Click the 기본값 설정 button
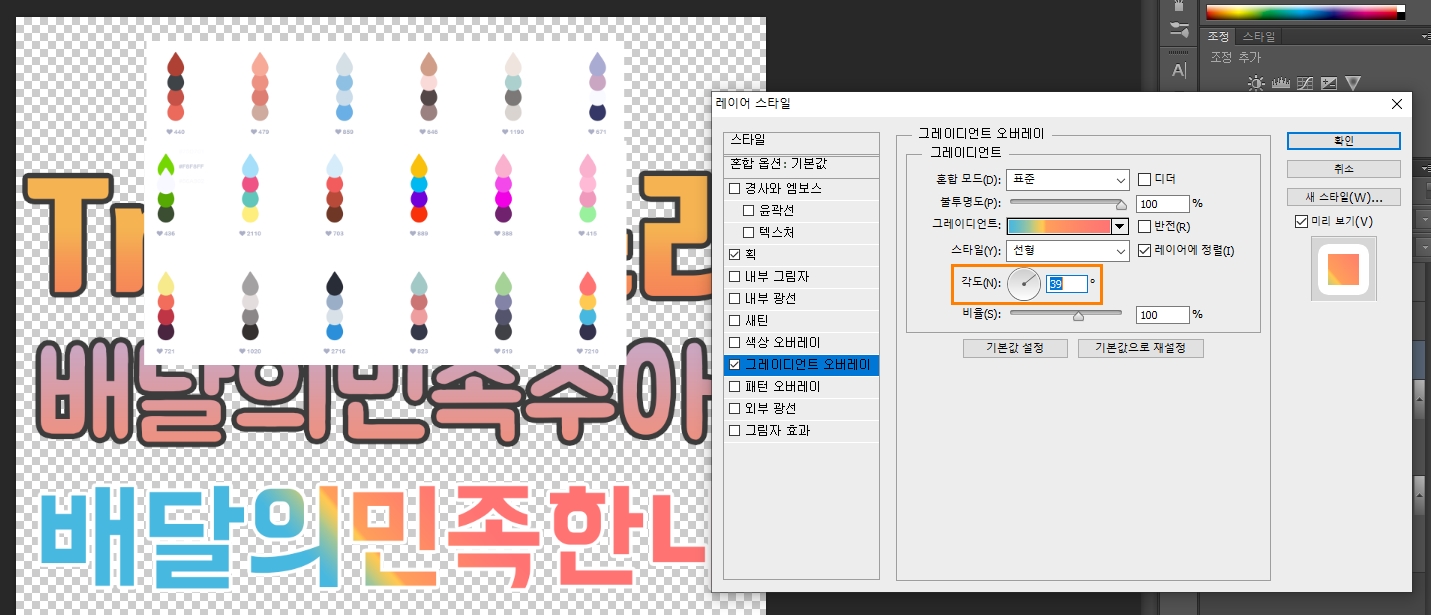This screenshot has height=615, width=1431. [1015, 348]
